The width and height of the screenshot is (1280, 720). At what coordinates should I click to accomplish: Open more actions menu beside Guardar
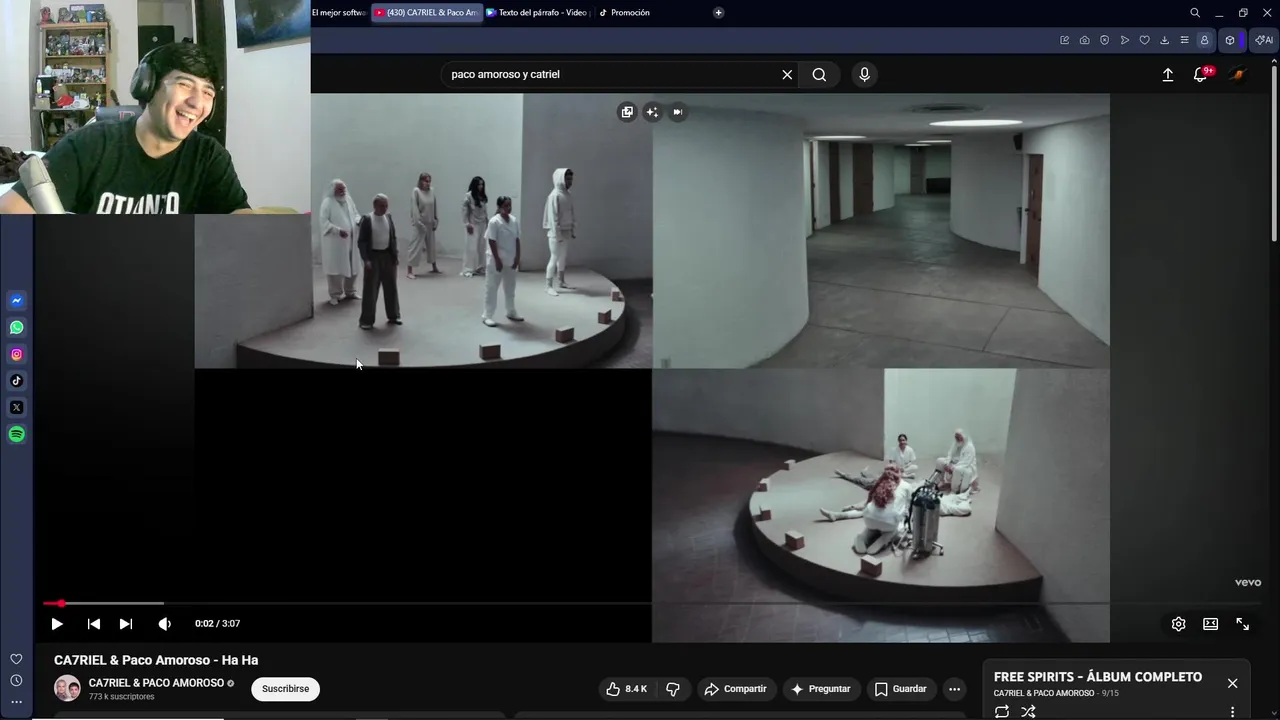pos(954,689)
